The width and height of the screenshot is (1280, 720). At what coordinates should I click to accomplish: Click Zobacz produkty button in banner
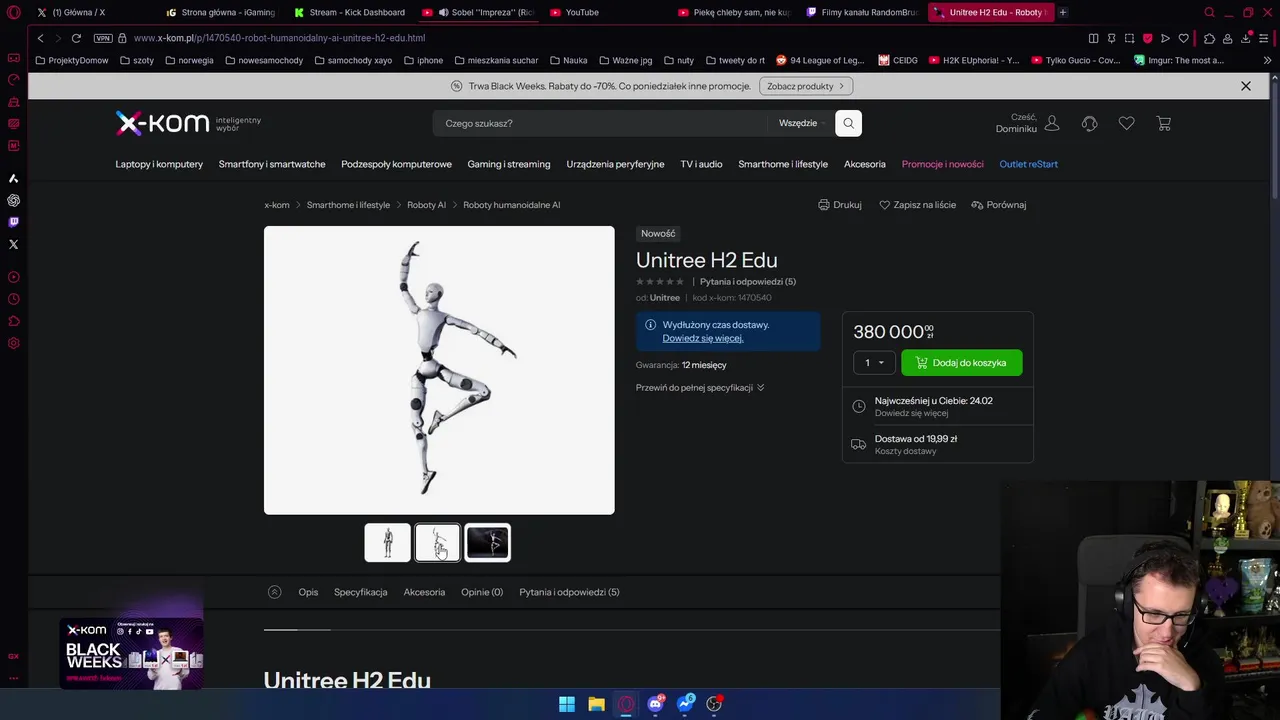806,86
